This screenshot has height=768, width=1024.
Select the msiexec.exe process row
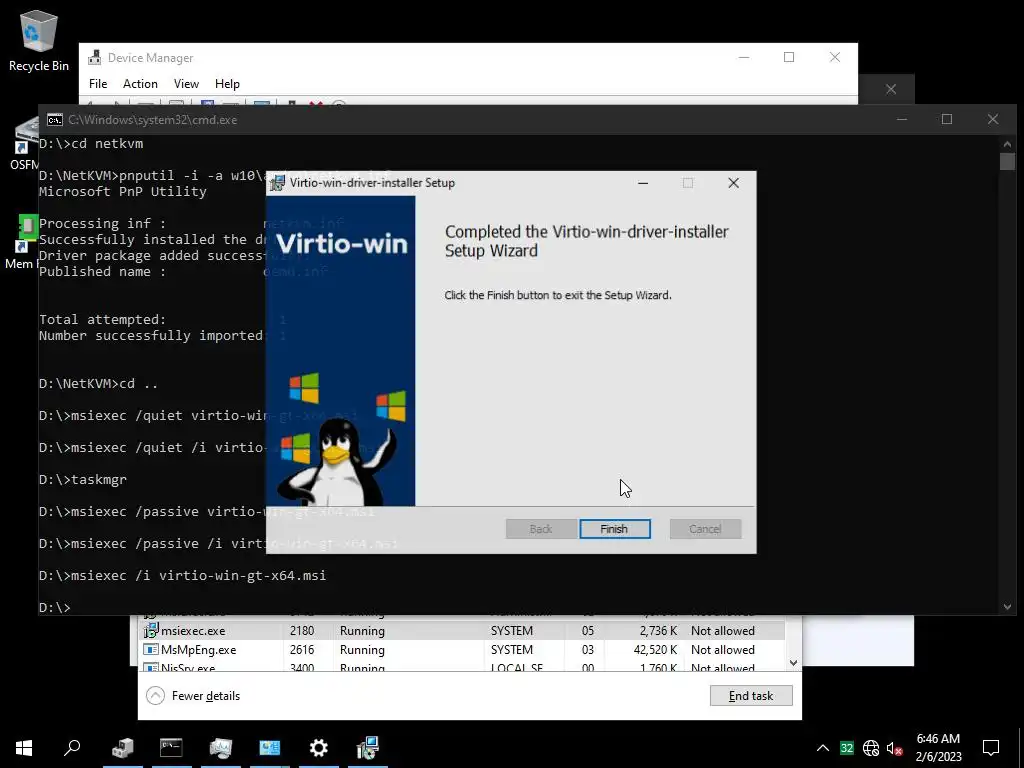(x=462, y=631)
